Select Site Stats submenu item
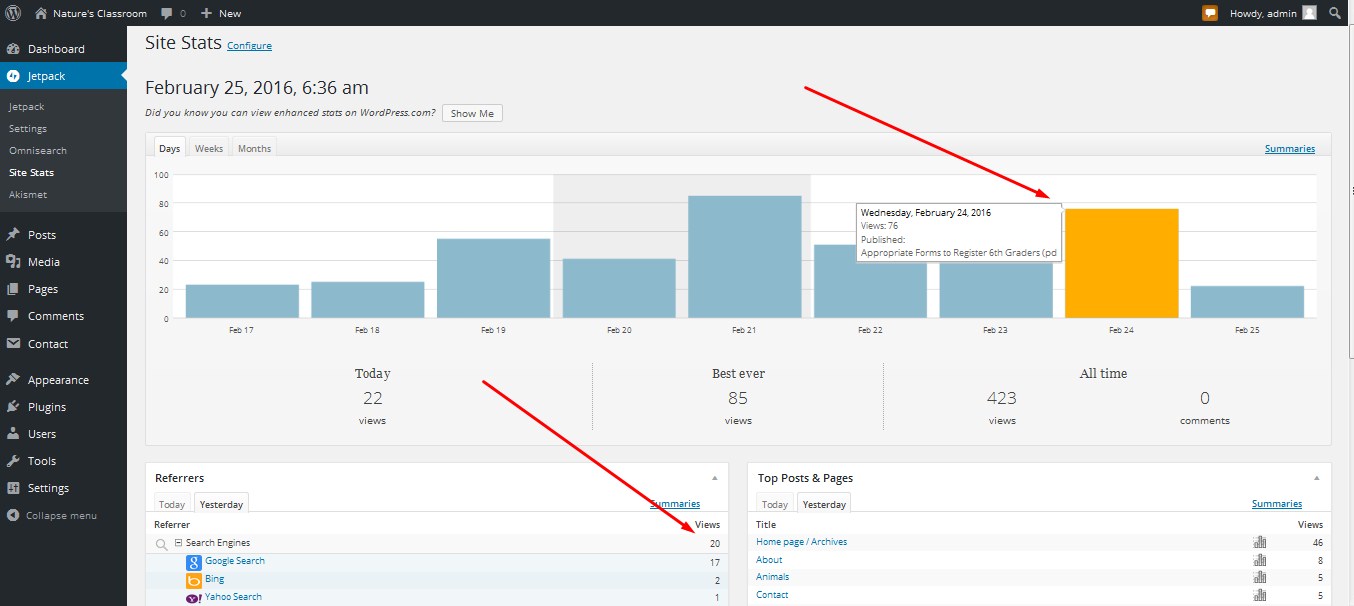Viewport: 1354px width, 606px height. coord(31,172)
